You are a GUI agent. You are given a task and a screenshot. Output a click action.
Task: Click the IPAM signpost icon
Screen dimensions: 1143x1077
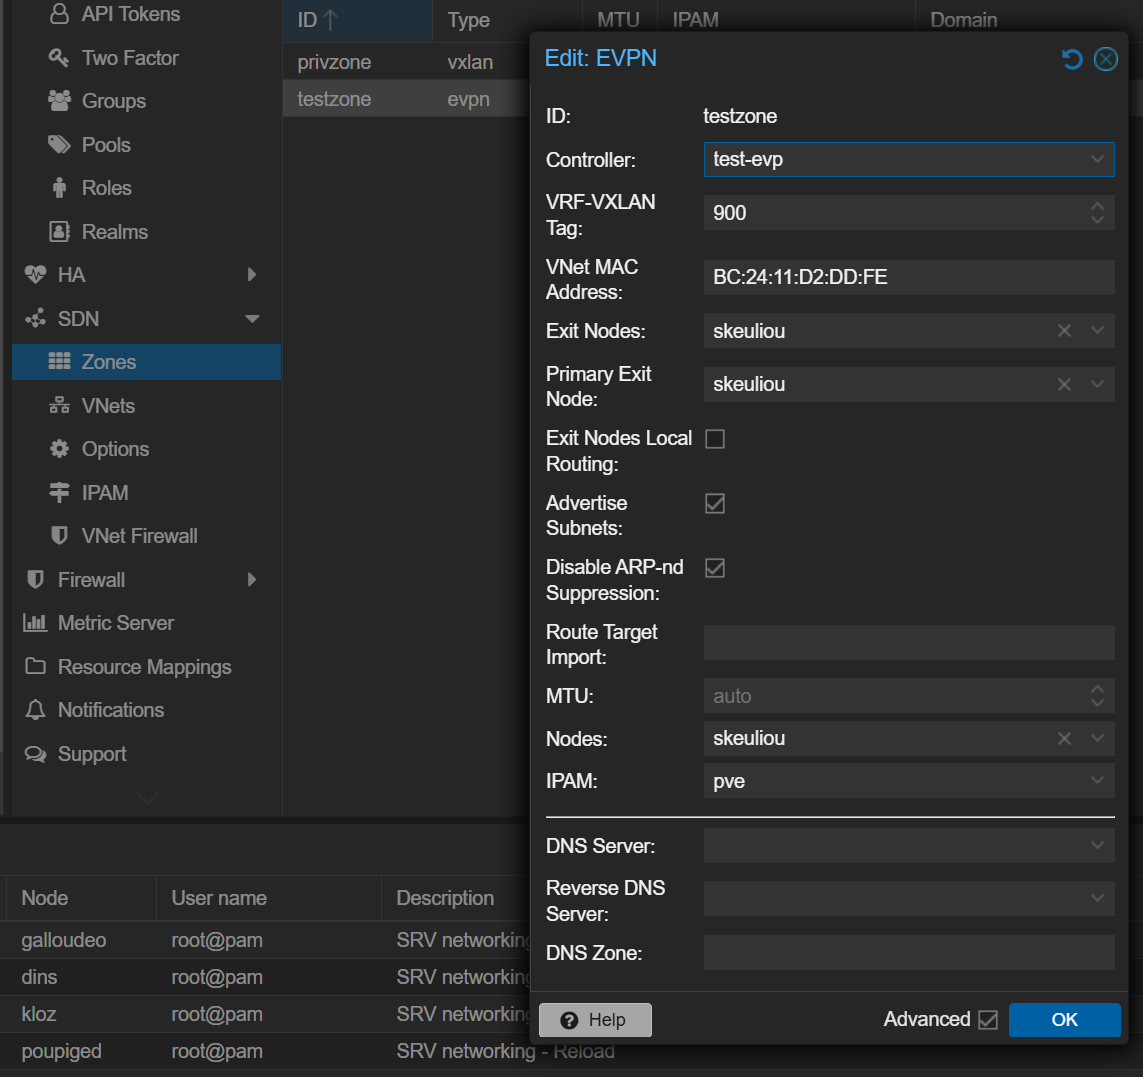click(x=59, y=492)
